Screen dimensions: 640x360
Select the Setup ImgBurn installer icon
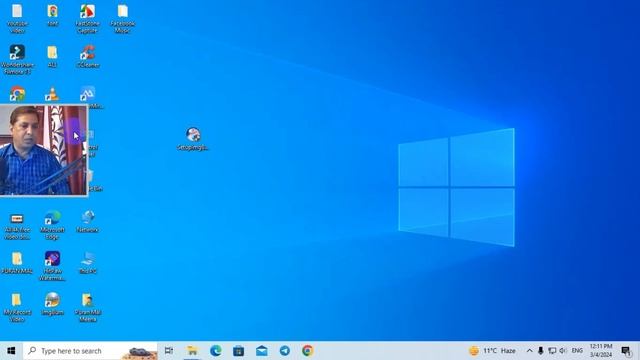click(193, 139)
